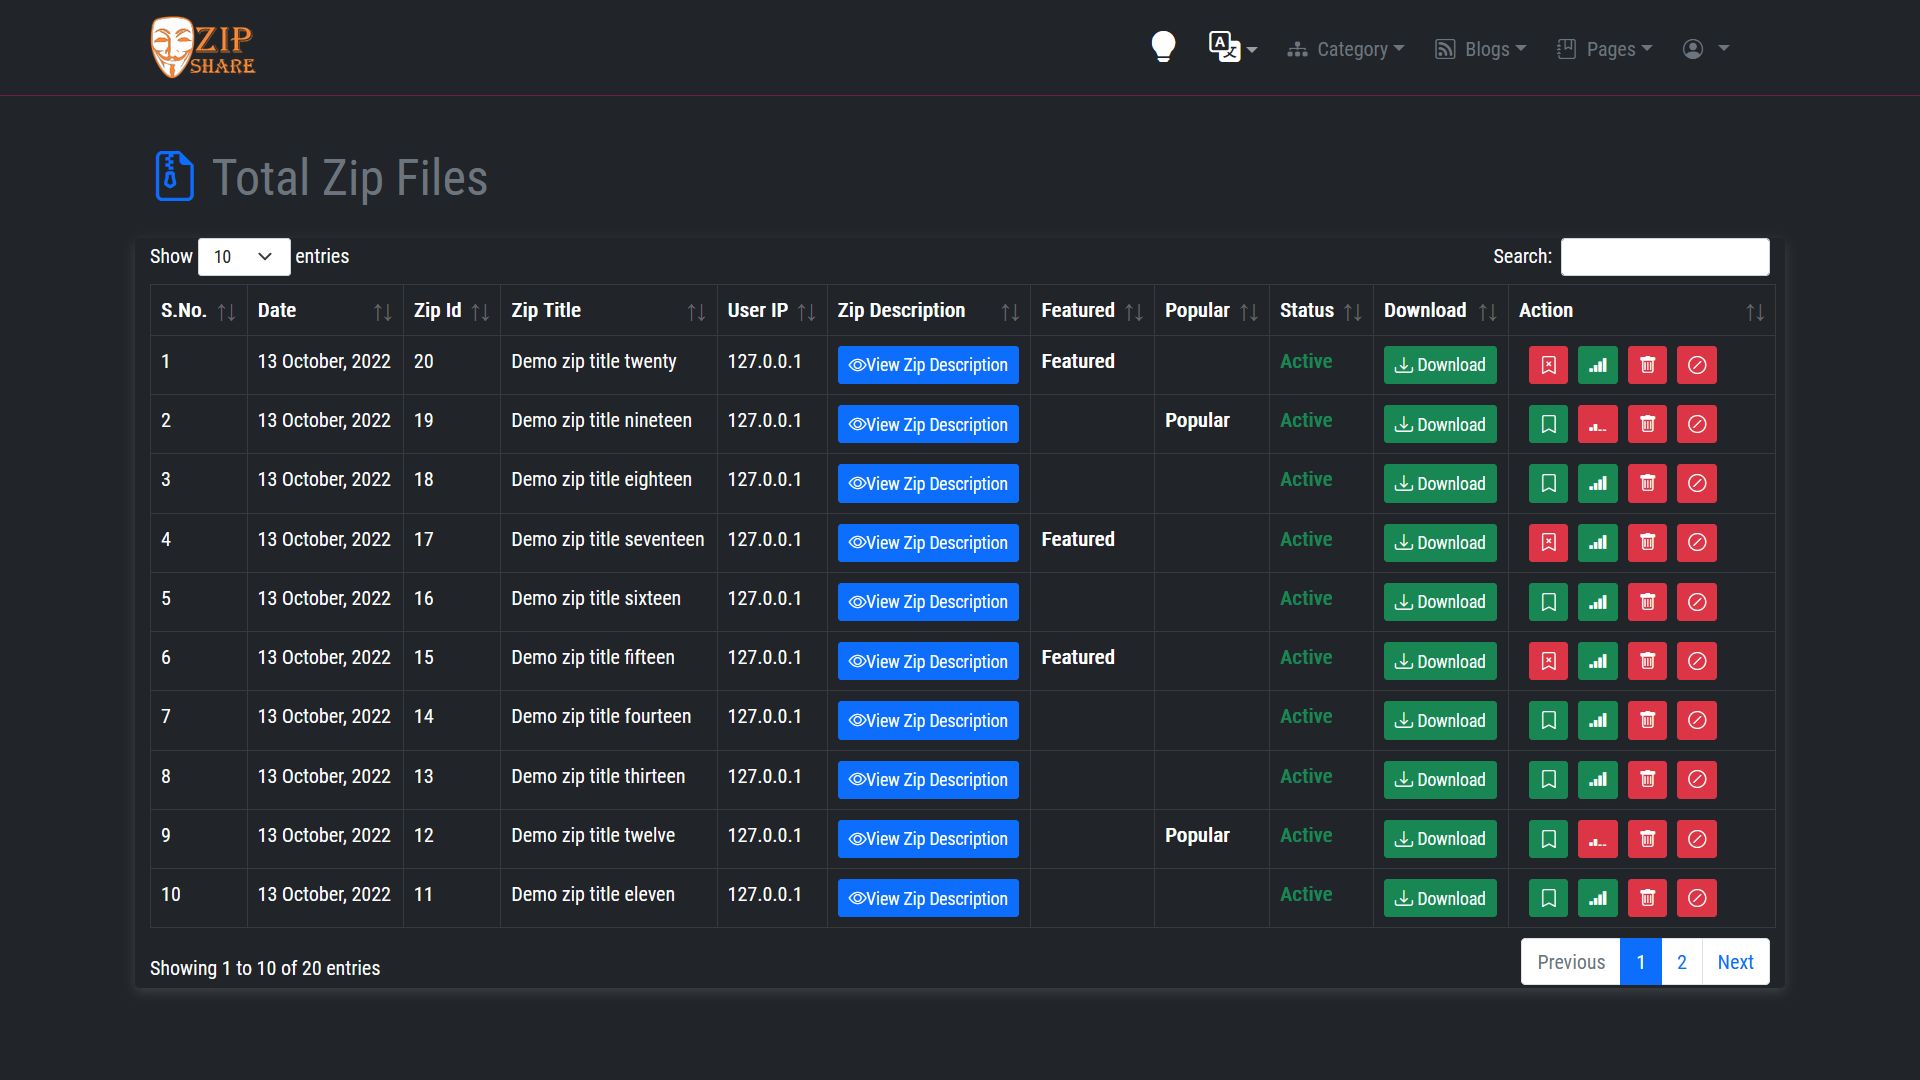
Task: View Zip Description for Demo zip title thirteen
Action: pyautogui.click(x=927, y=779)
